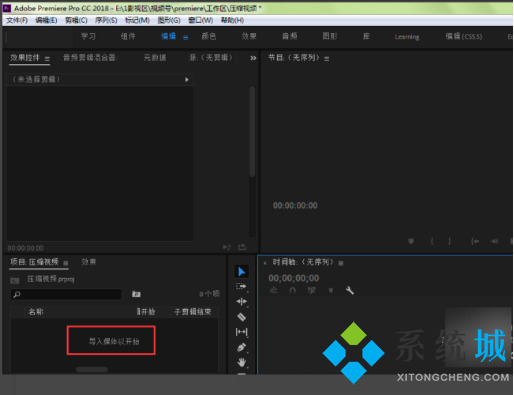
Task: Click find bin folder icon beside search
Action: [136, 294]
